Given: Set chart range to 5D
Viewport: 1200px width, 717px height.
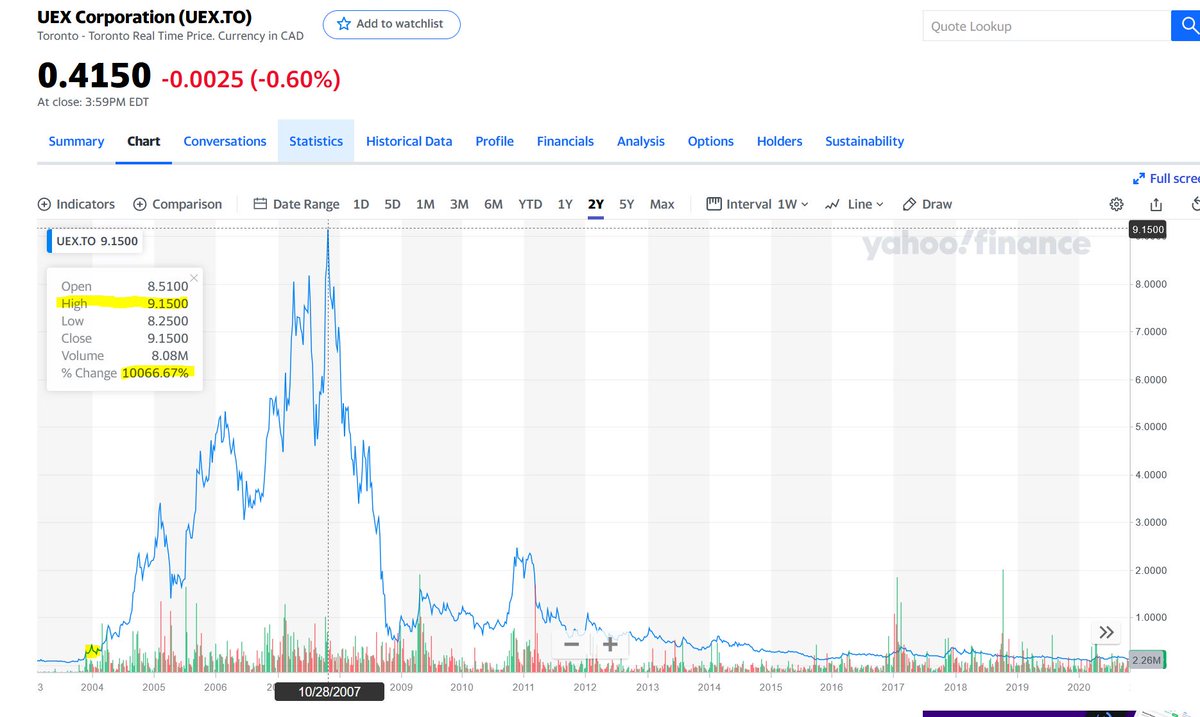Looking at the screenshot, I should tap(393, 204).
